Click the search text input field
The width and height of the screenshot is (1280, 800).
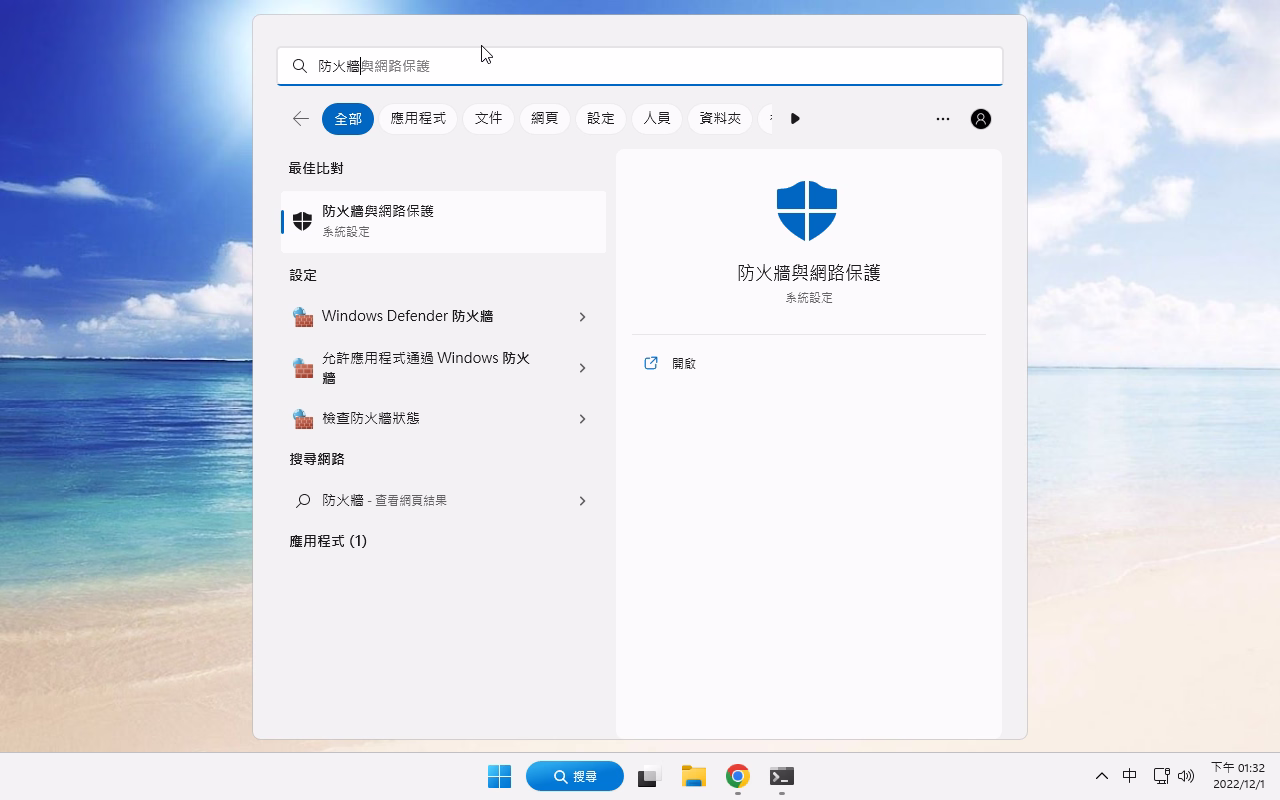640,66
